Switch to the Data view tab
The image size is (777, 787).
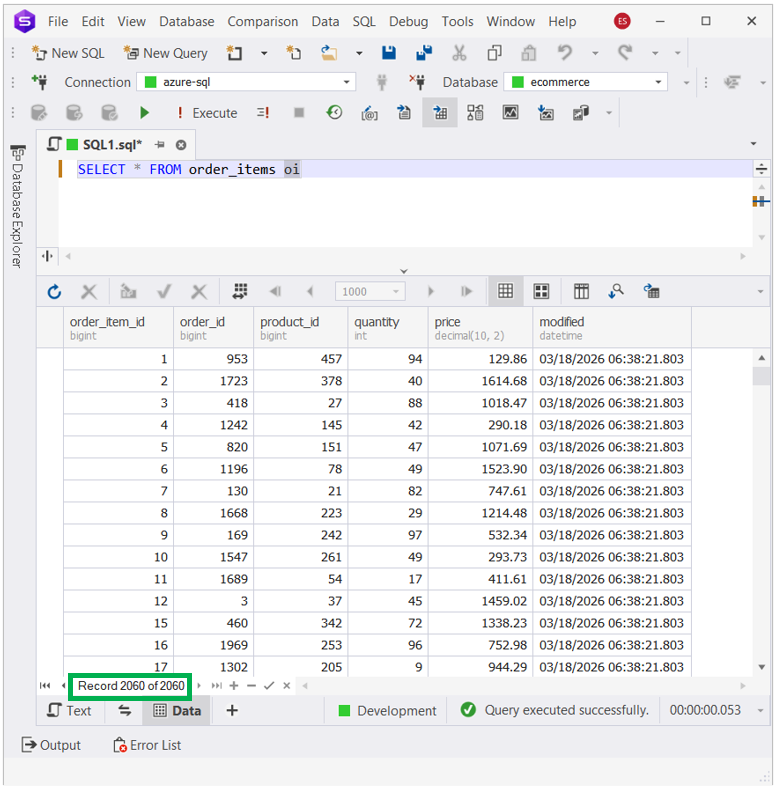point(177,711)
